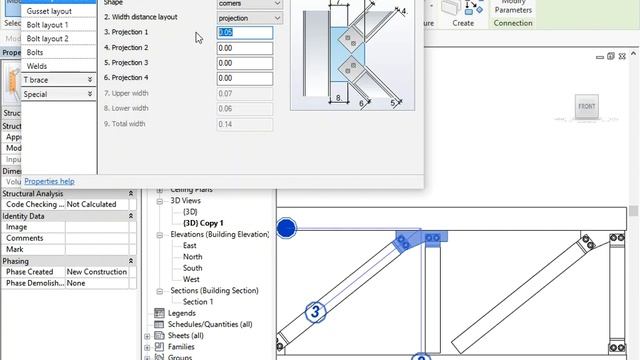The image size is (640, 360).
Task: Click the Projection 1 input field
Action: [244, 33]
